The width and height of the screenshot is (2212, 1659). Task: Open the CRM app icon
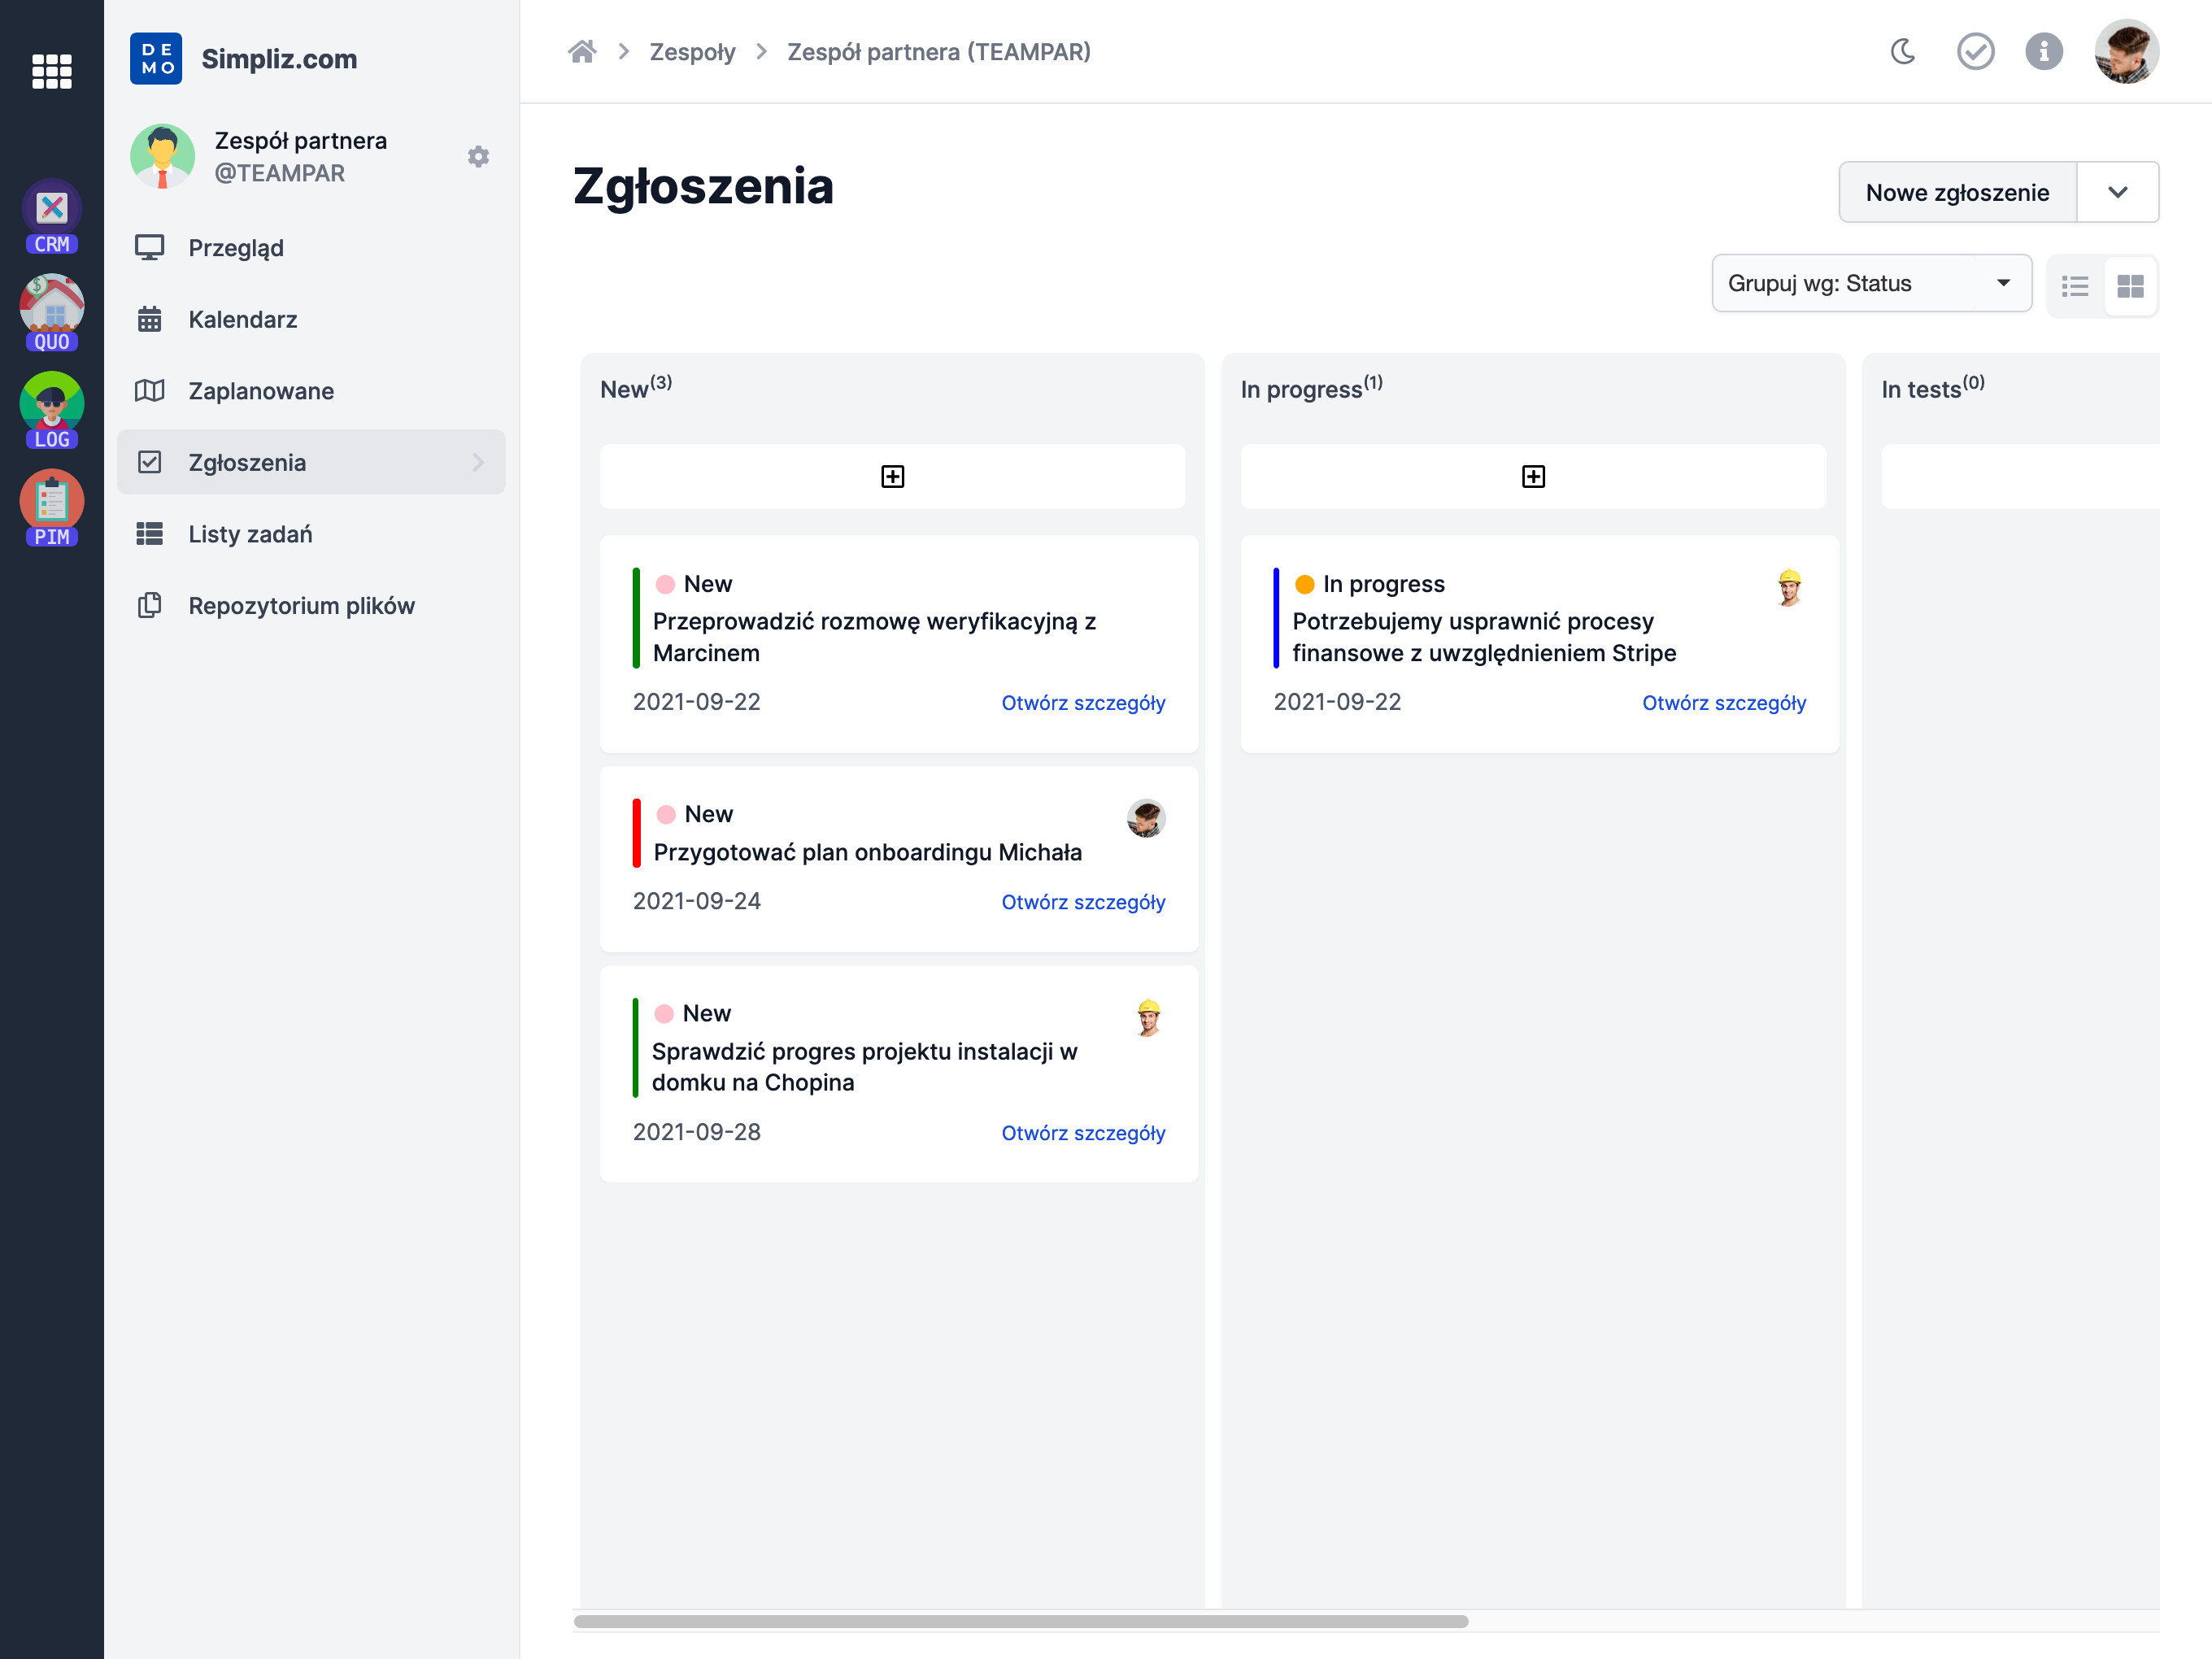coord(52,216)
